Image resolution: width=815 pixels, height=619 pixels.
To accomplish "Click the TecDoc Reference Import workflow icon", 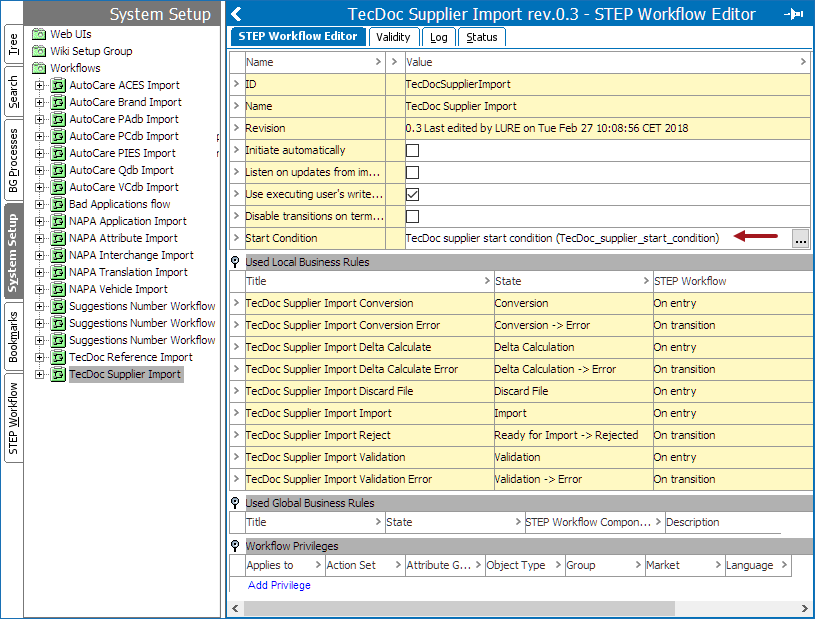I will tap(58, 357).
